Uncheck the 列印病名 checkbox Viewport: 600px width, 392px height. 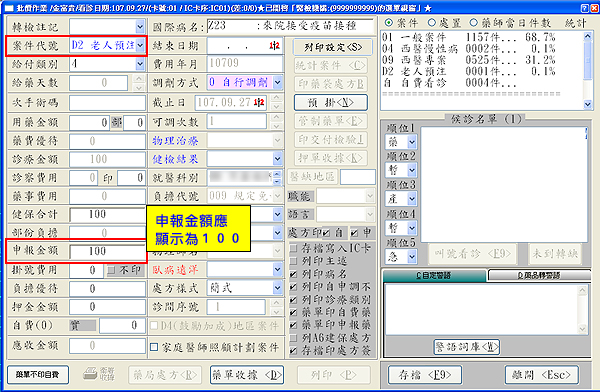(293, 274)
